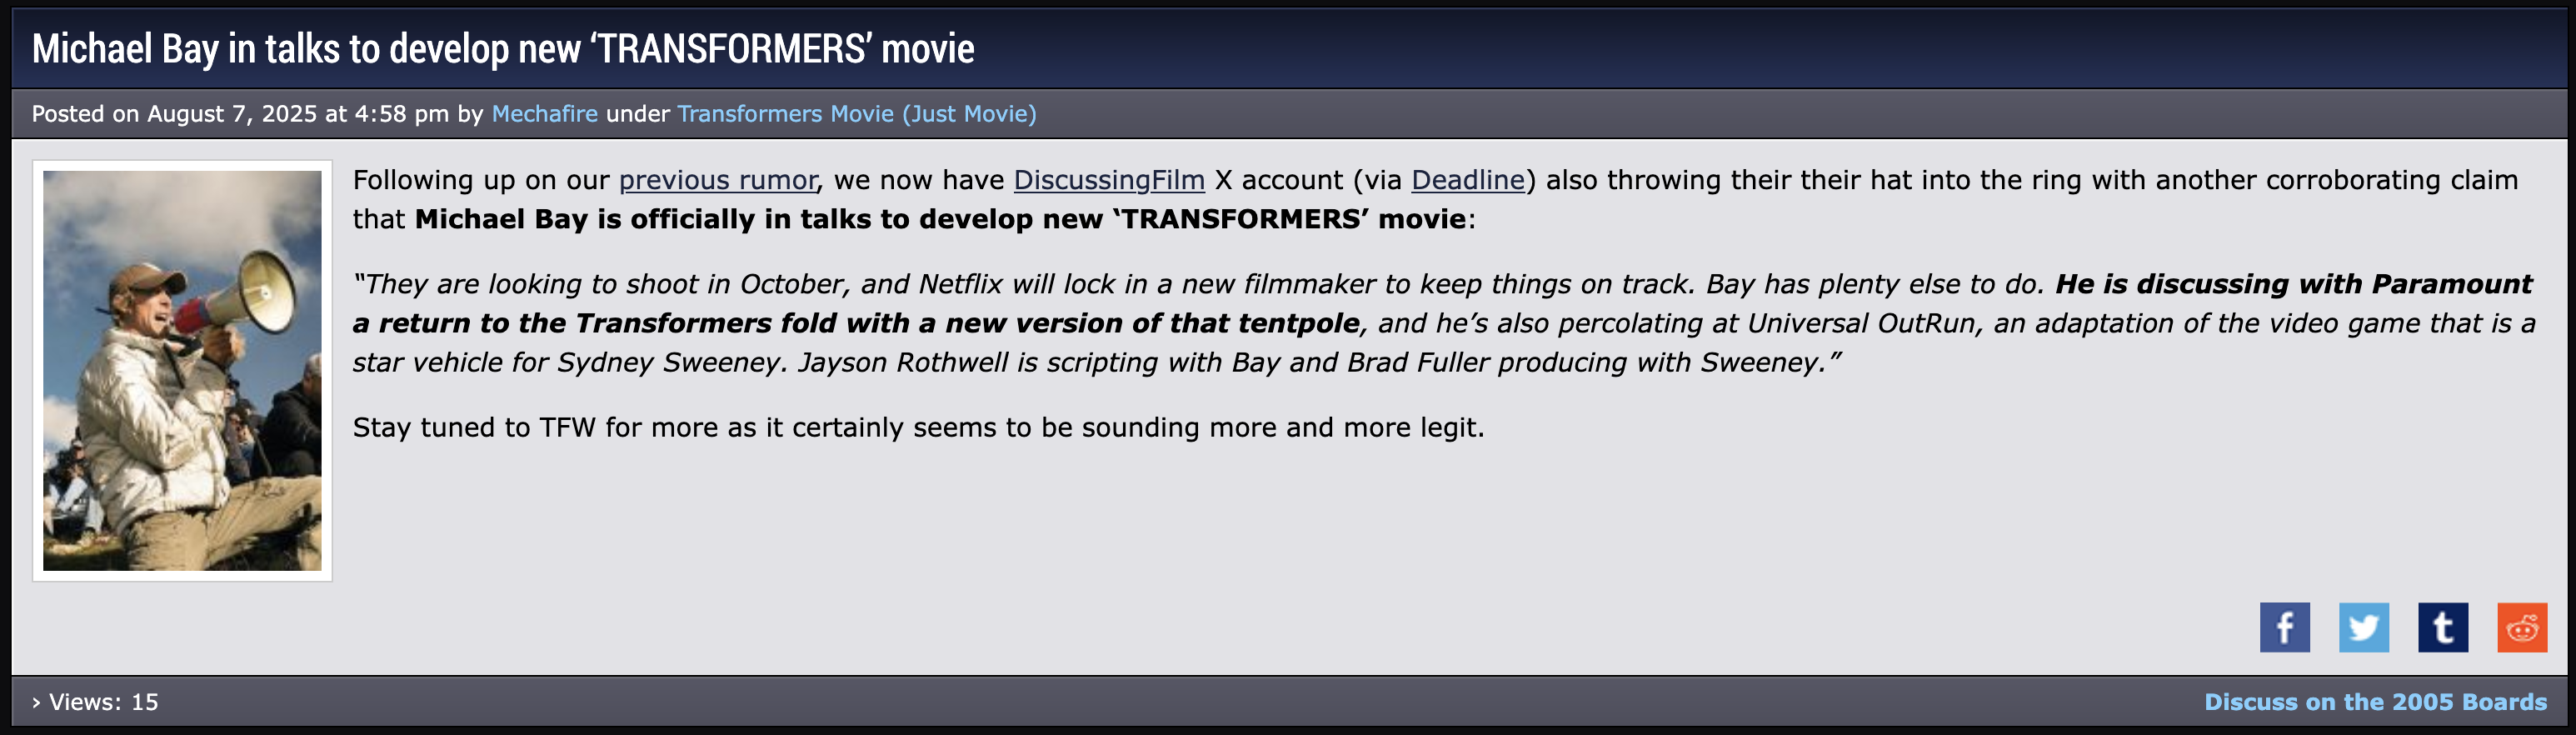Open the 'previous rumor' link
This screenshot has height=735, width=2576.
coord(717,180)
